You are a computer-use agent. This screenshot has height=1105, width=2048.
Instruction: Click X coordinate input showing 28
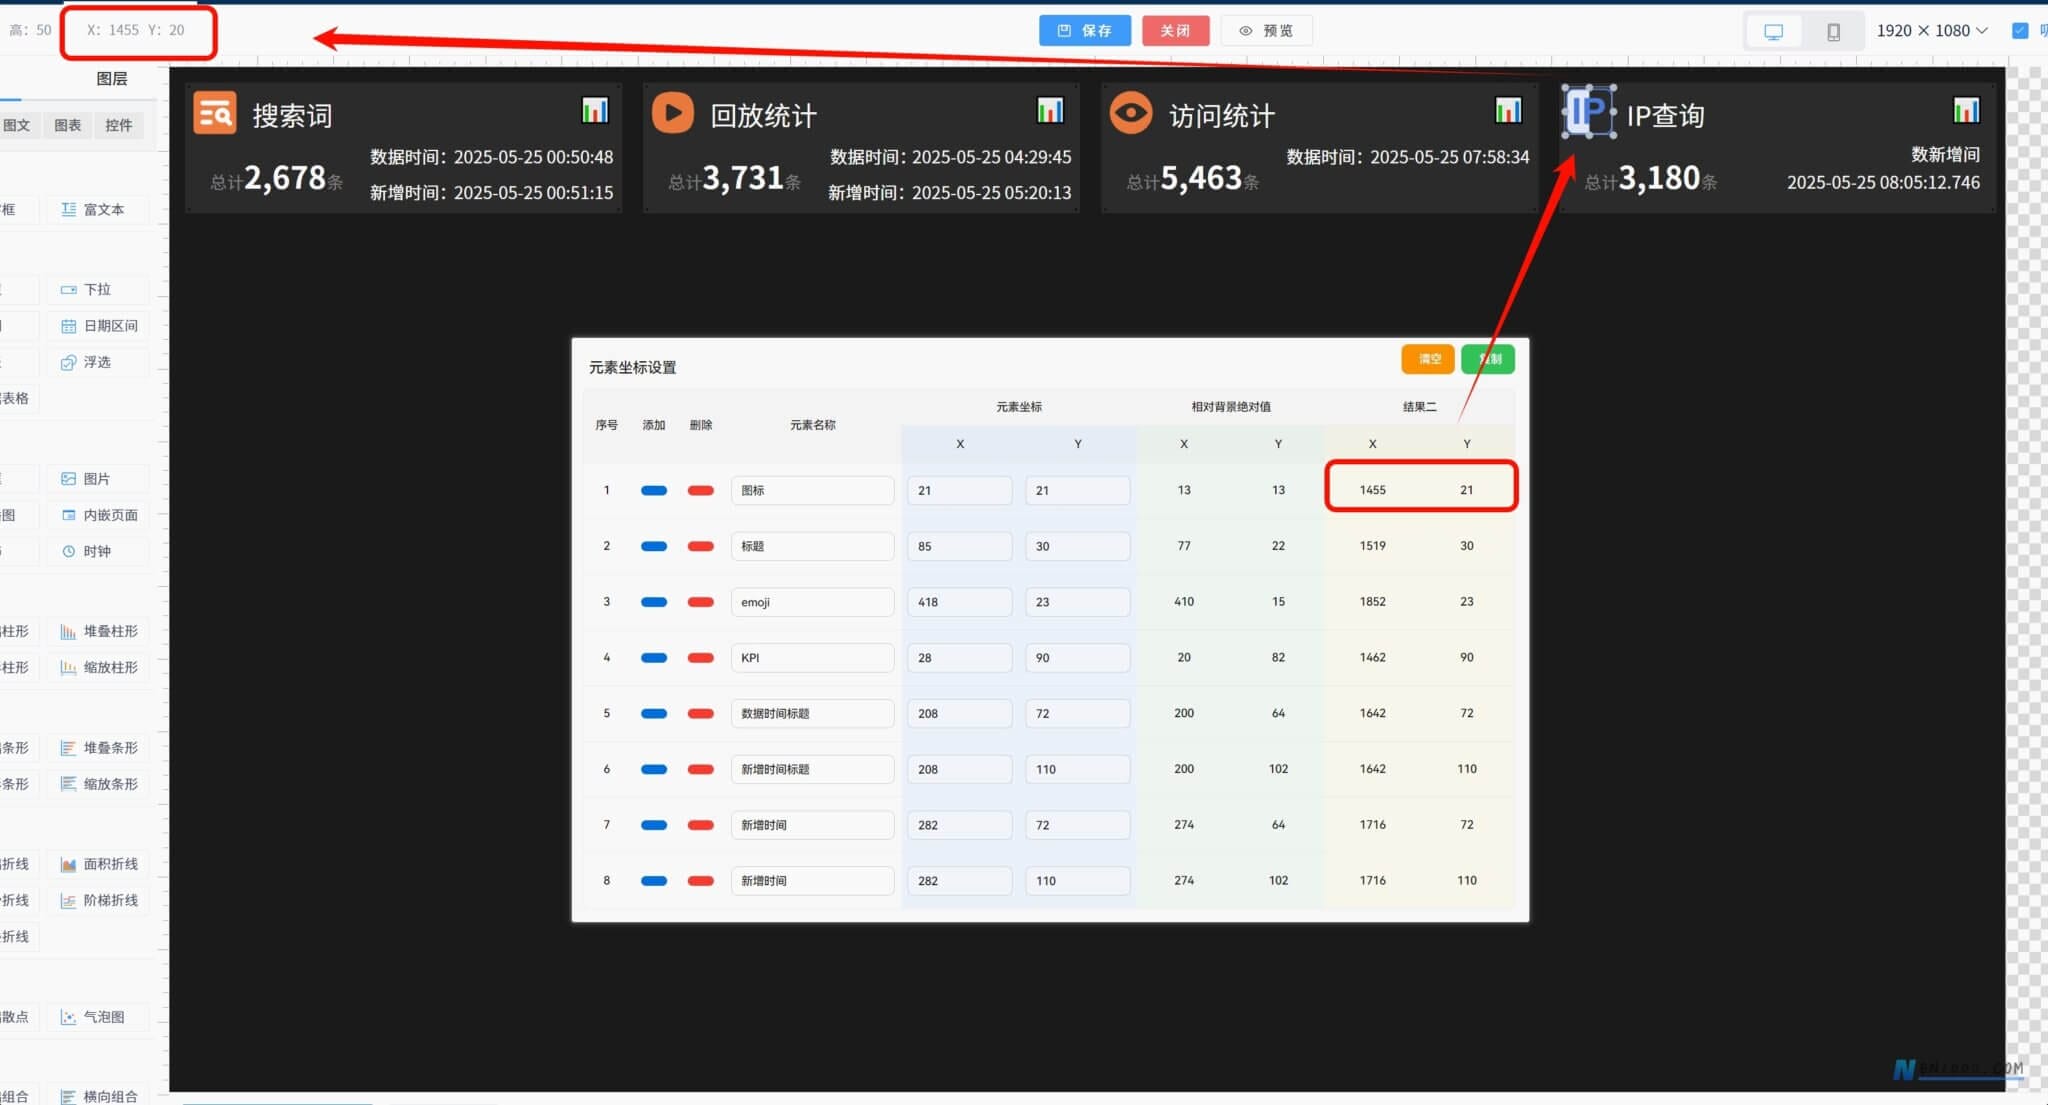click(960, 658)
